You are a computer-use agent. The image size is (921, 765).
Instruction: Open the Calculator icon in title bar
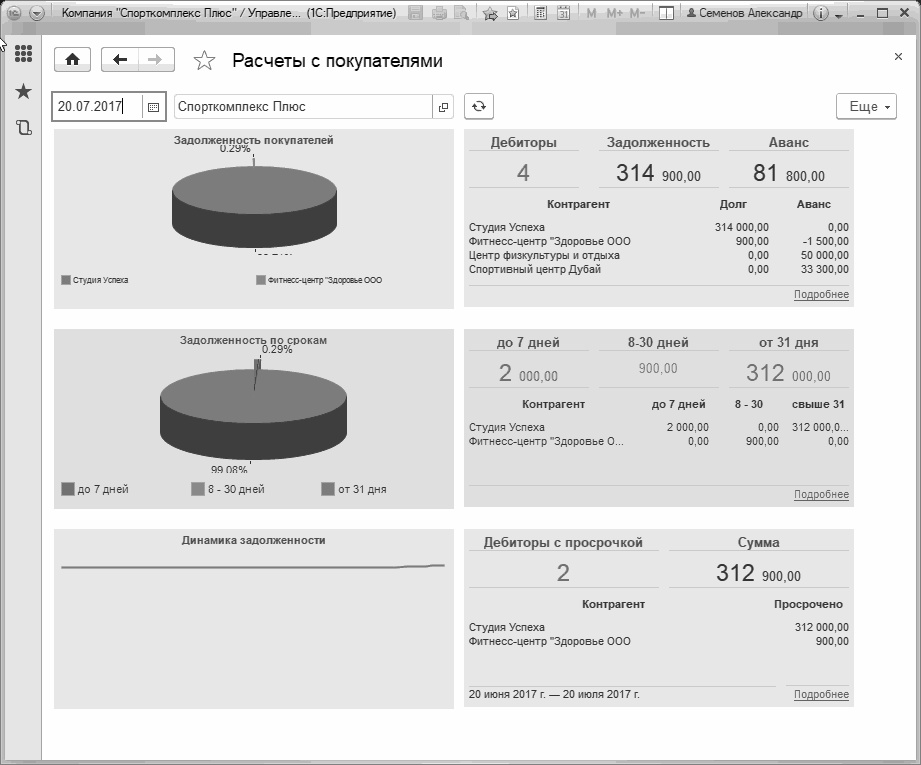[540, 13]
